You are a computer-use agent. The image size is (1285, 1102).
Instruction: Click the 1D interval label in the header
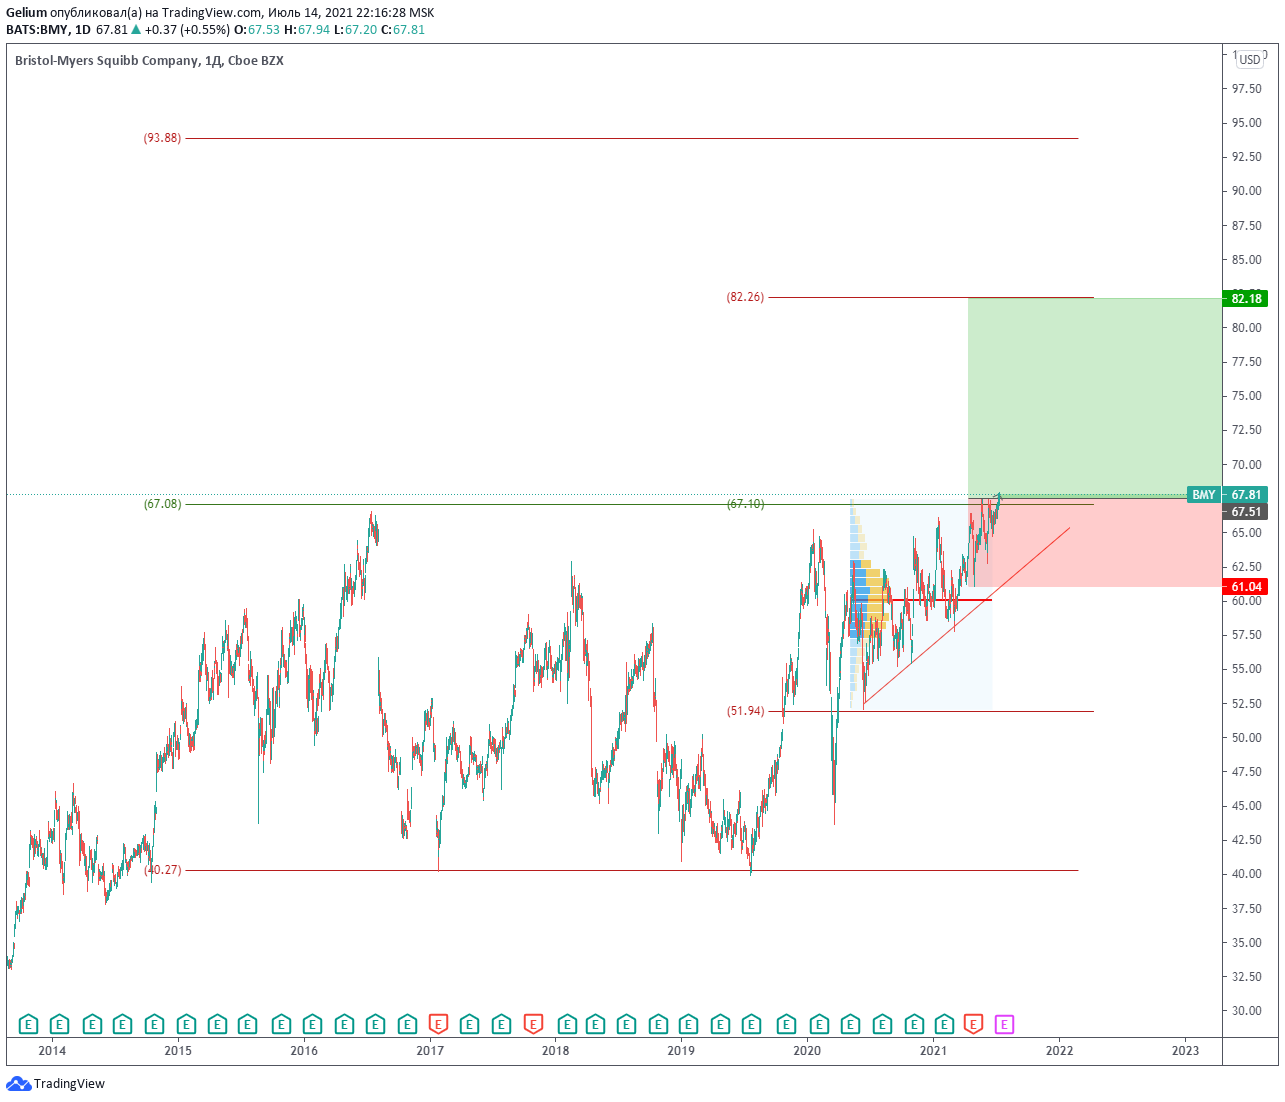[83, 30]
